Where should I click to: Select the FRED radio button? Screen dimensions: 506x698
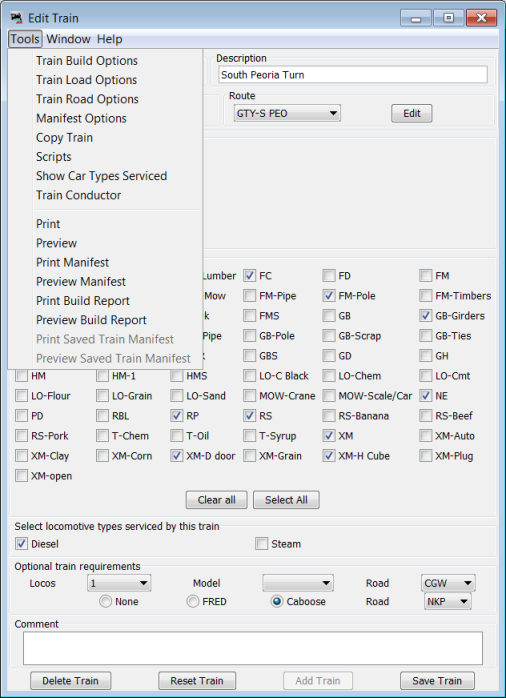(193, 602)
